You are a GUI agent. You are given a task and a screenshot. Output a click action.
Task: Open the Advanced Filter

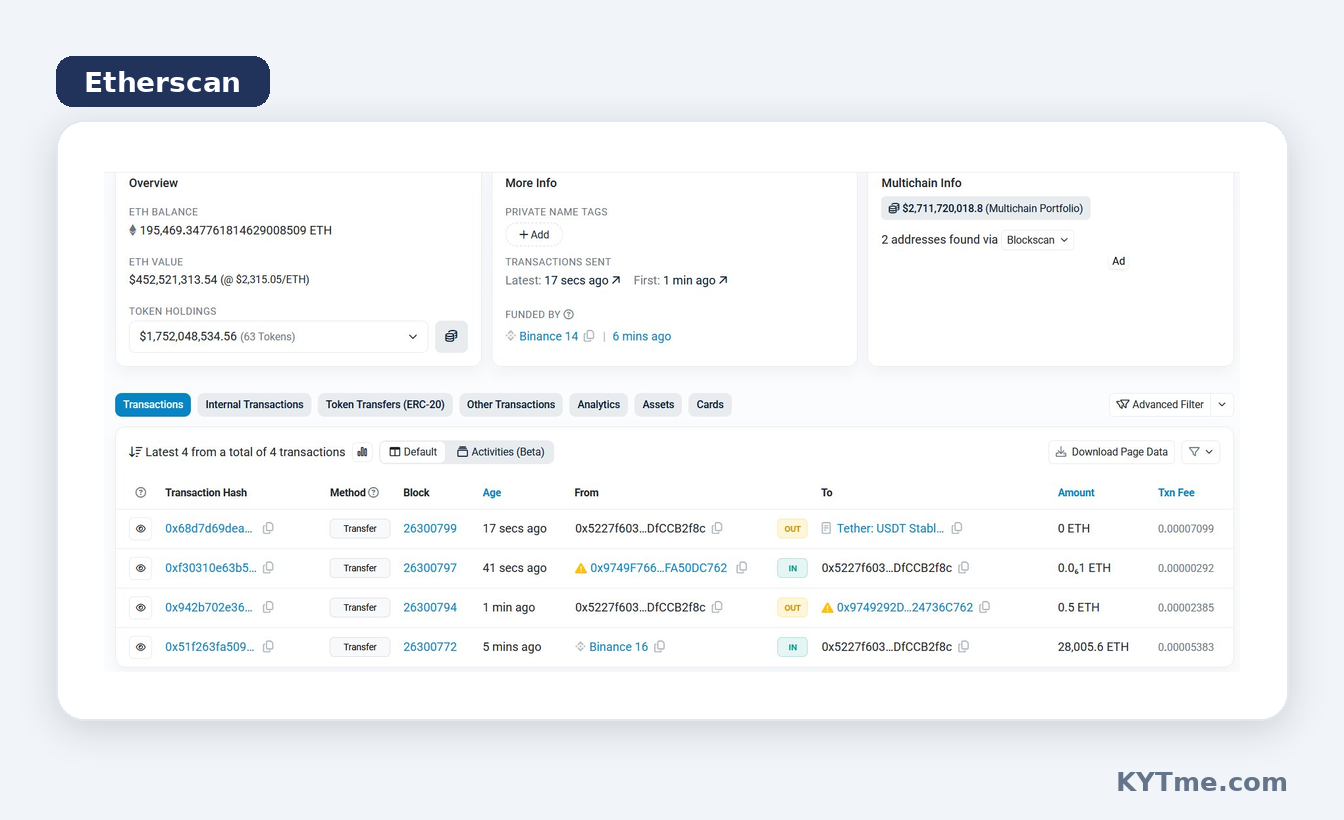click(x=1160, y=405)
